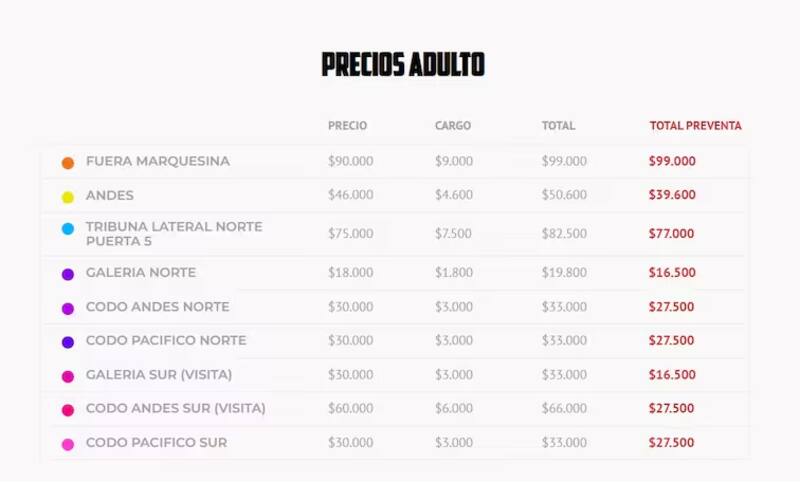
Task: Click the yellow dot next to Andes
Action: 68,197
